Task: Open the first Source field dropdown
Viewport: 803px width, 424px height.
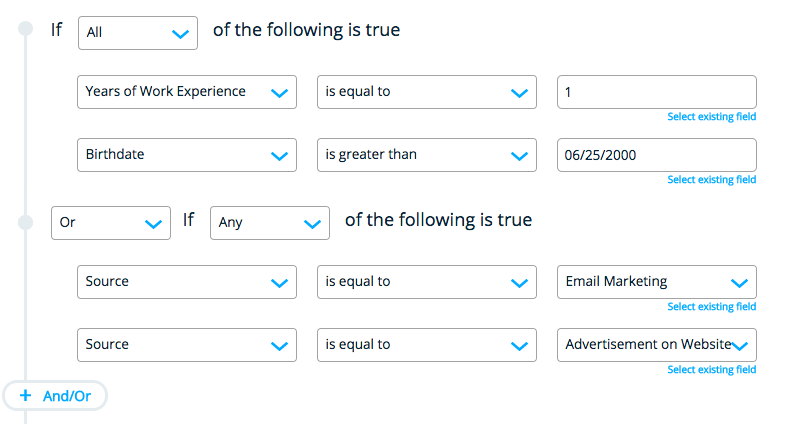Action: click(x=186, y=282)
